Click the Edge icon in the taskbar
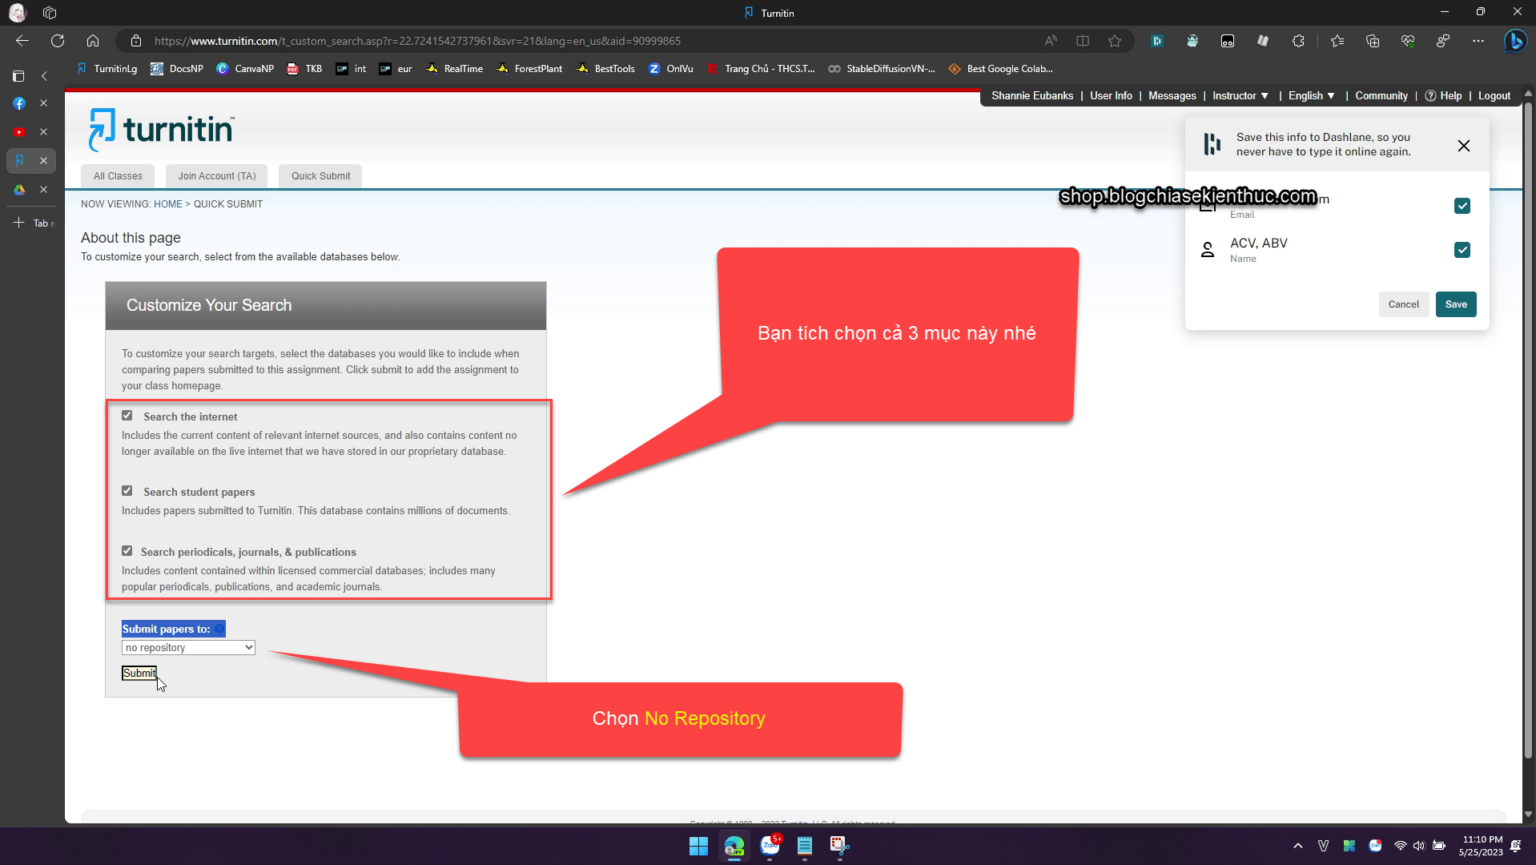The height and width of the screenshot is (865, 1536). click(x=734, y=846)
